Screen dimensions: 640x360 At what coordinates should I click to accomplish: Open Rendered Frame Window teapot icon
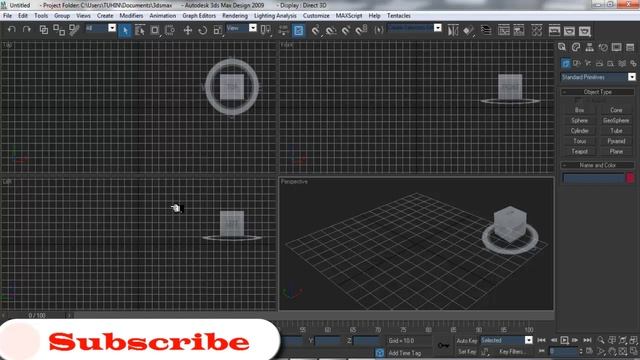[569, 31]
